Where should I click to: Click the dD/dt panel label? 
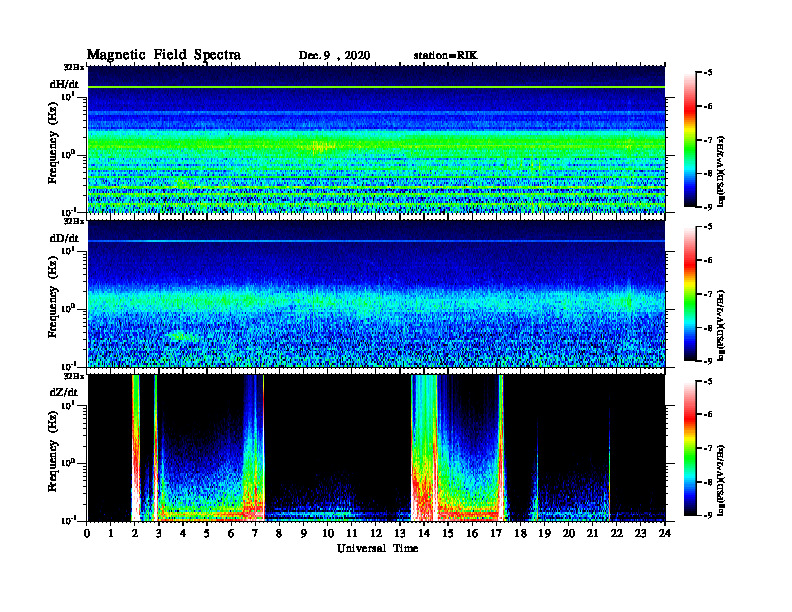64,238
